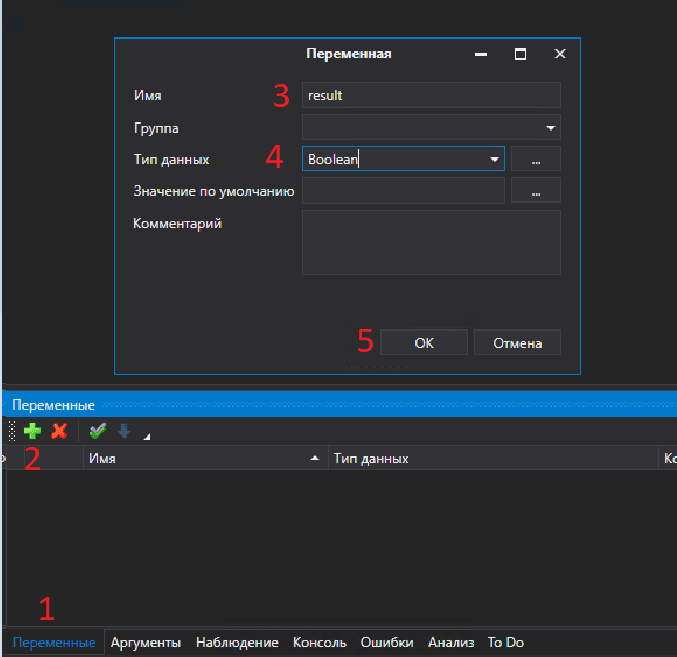Open the Консоль tab

(319, 642)
